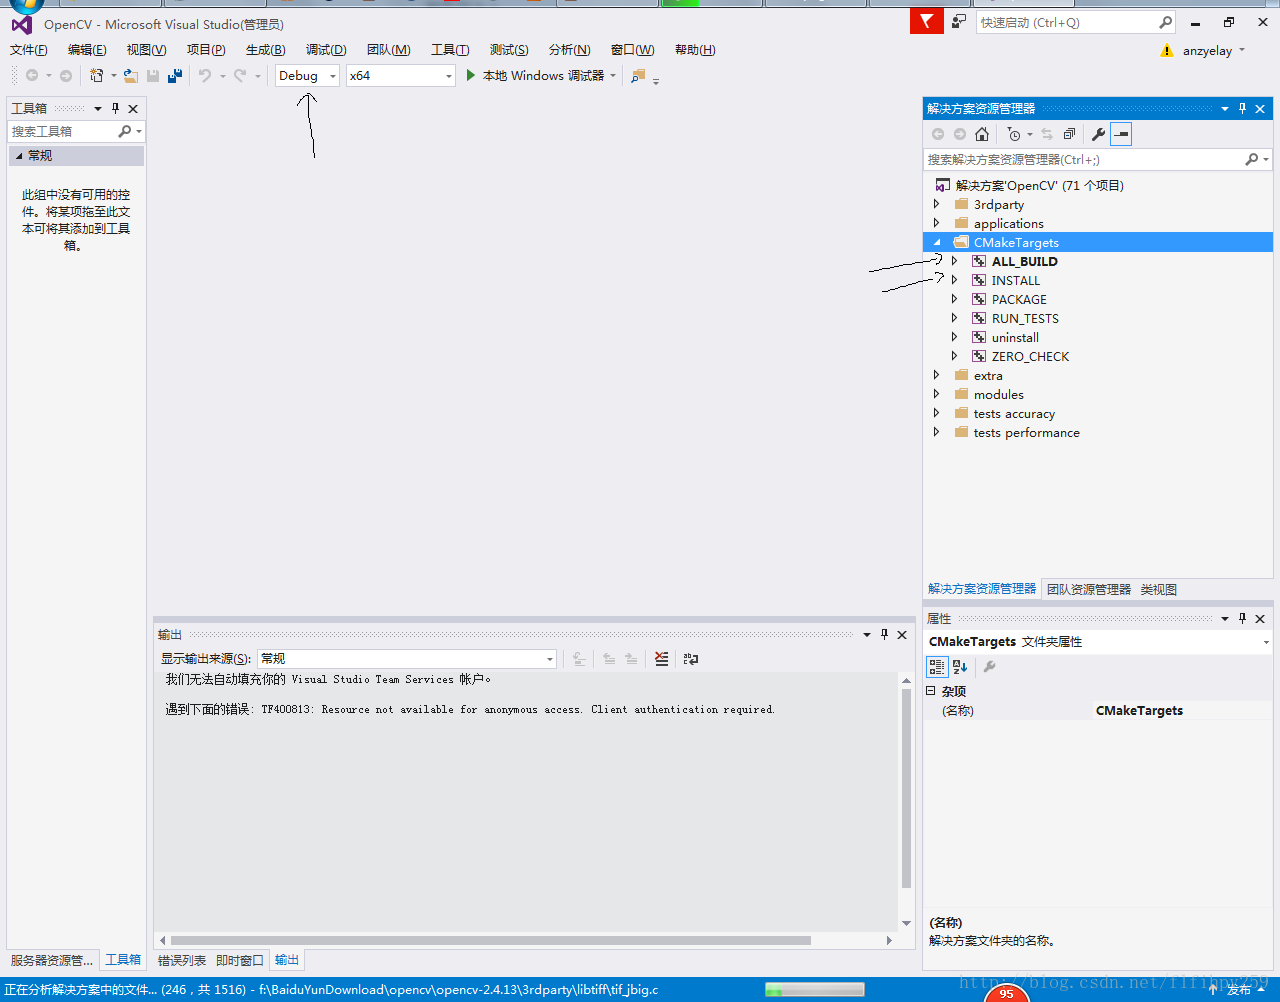Focus the 快速启动 Quick Launch search box

click(x=1066, y=22)
